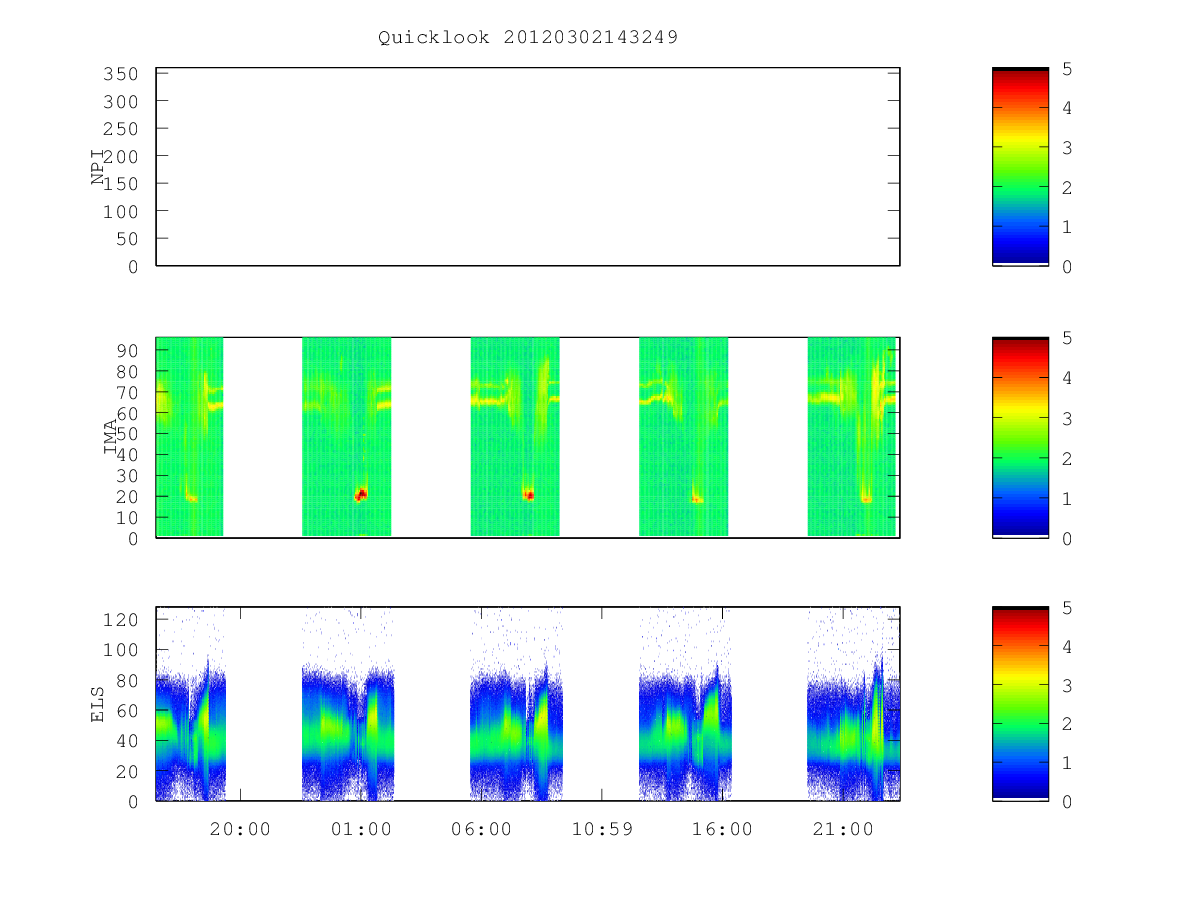Viewport: 1200px width, 900px height.
Task: Click the 350 tick on NPI axis
Action: point(122,74)
